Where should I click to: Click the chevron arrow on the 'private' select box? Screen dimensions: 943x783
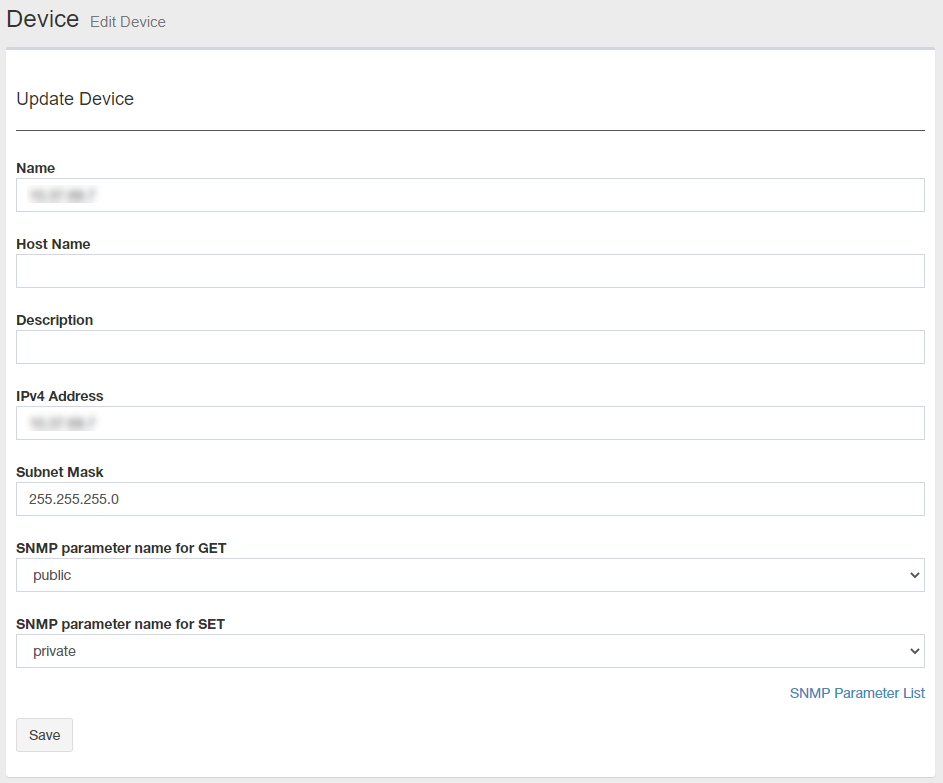pos(913,651)
